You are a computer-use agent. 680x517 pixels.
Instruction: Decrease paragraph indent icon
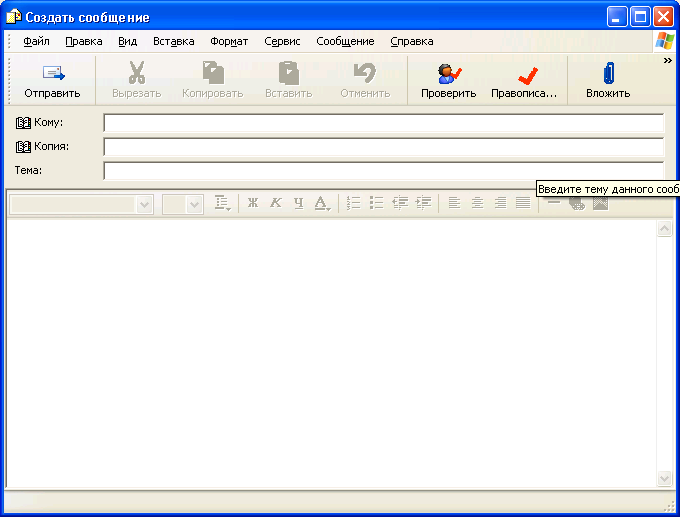click(x=400, y=203)
